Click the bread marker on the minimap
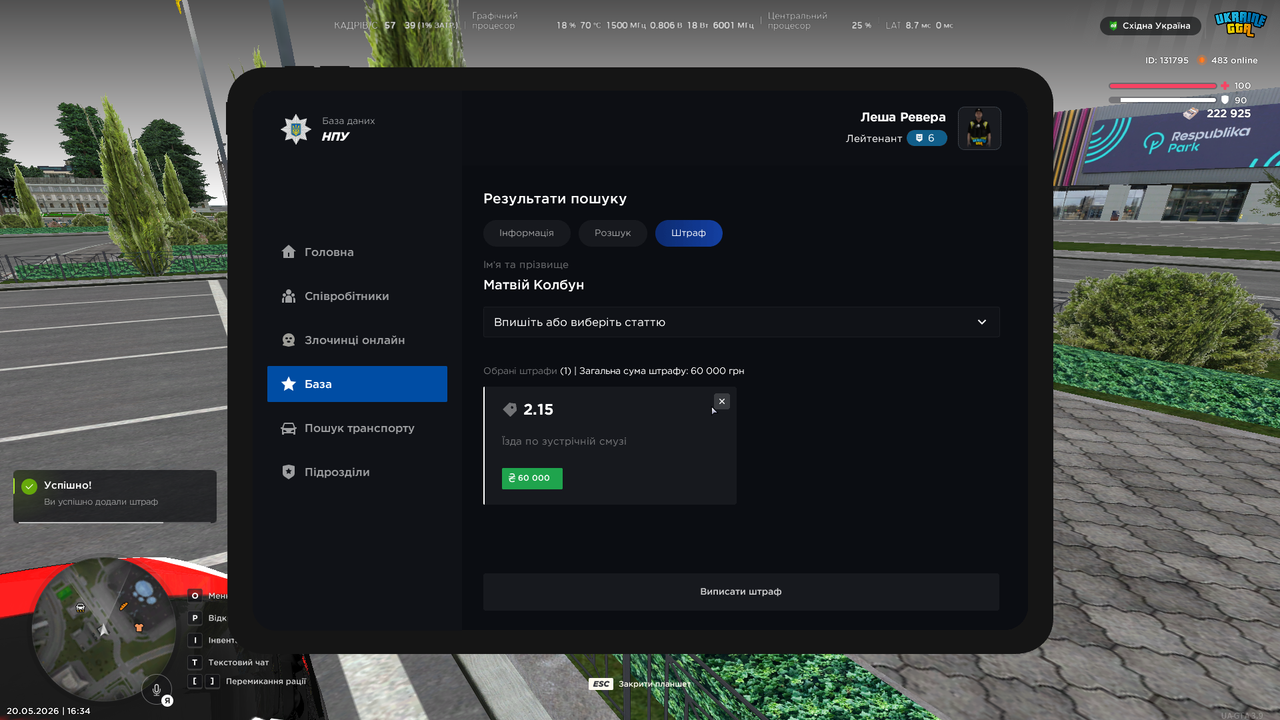The width and height of the screenshot is (1280, 720). pyautogui.click(x=124, y=606)
